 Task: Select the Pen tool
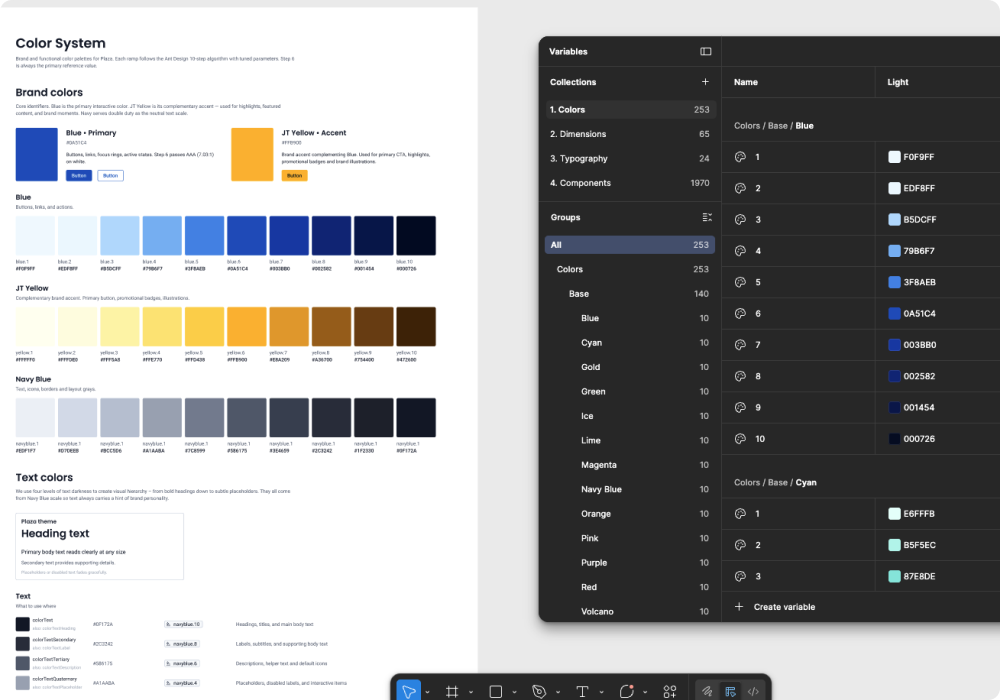pyautogui.click(x=539, y=692)
